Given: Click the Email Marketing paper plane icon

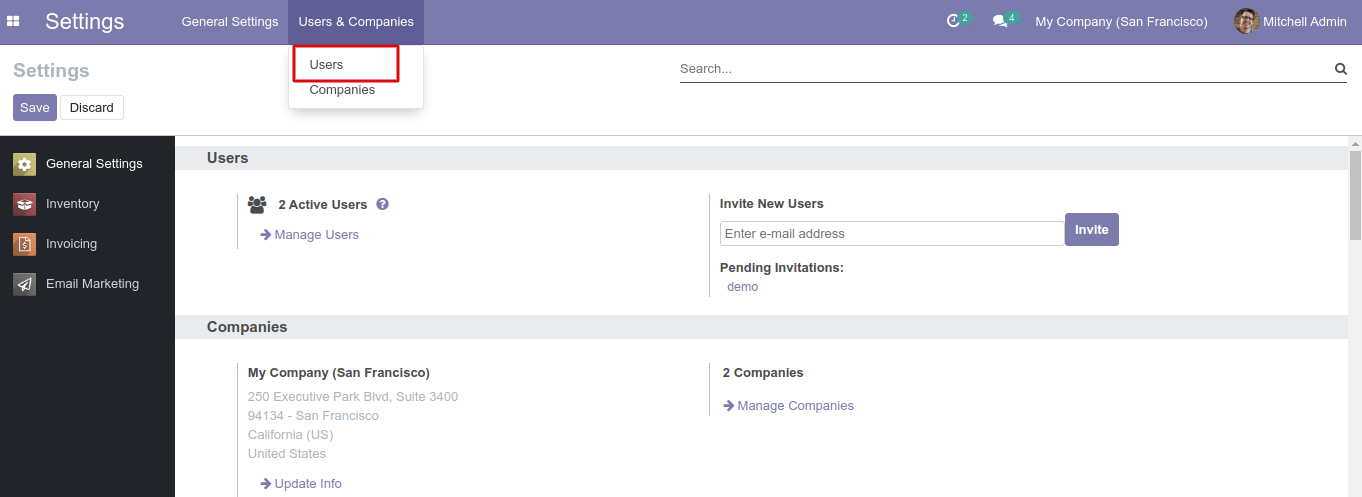Looking at the screenshot, I should (25, 284).
